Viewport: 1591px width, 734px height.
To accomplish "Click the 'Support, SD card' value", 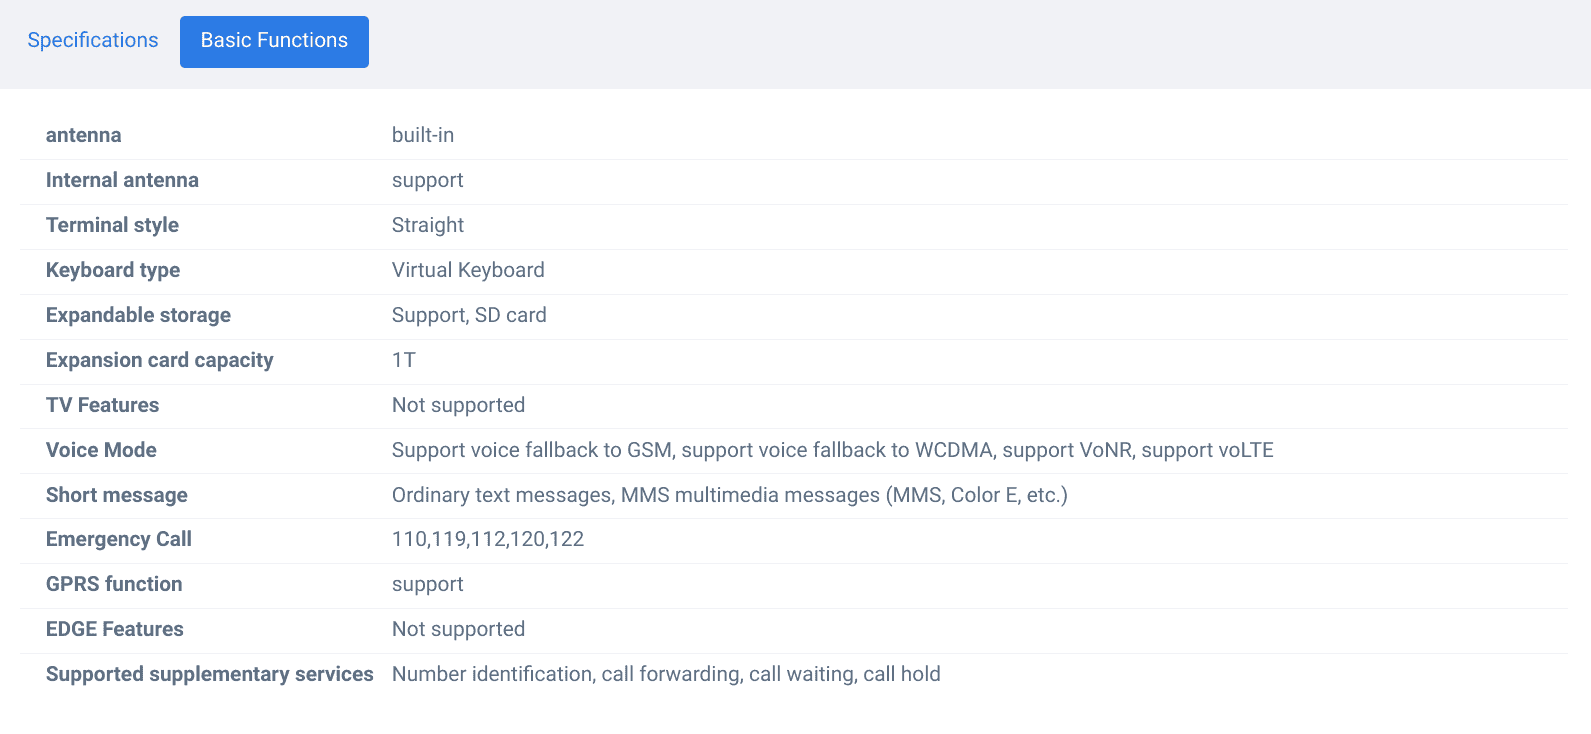I will (x=469, y=315).
